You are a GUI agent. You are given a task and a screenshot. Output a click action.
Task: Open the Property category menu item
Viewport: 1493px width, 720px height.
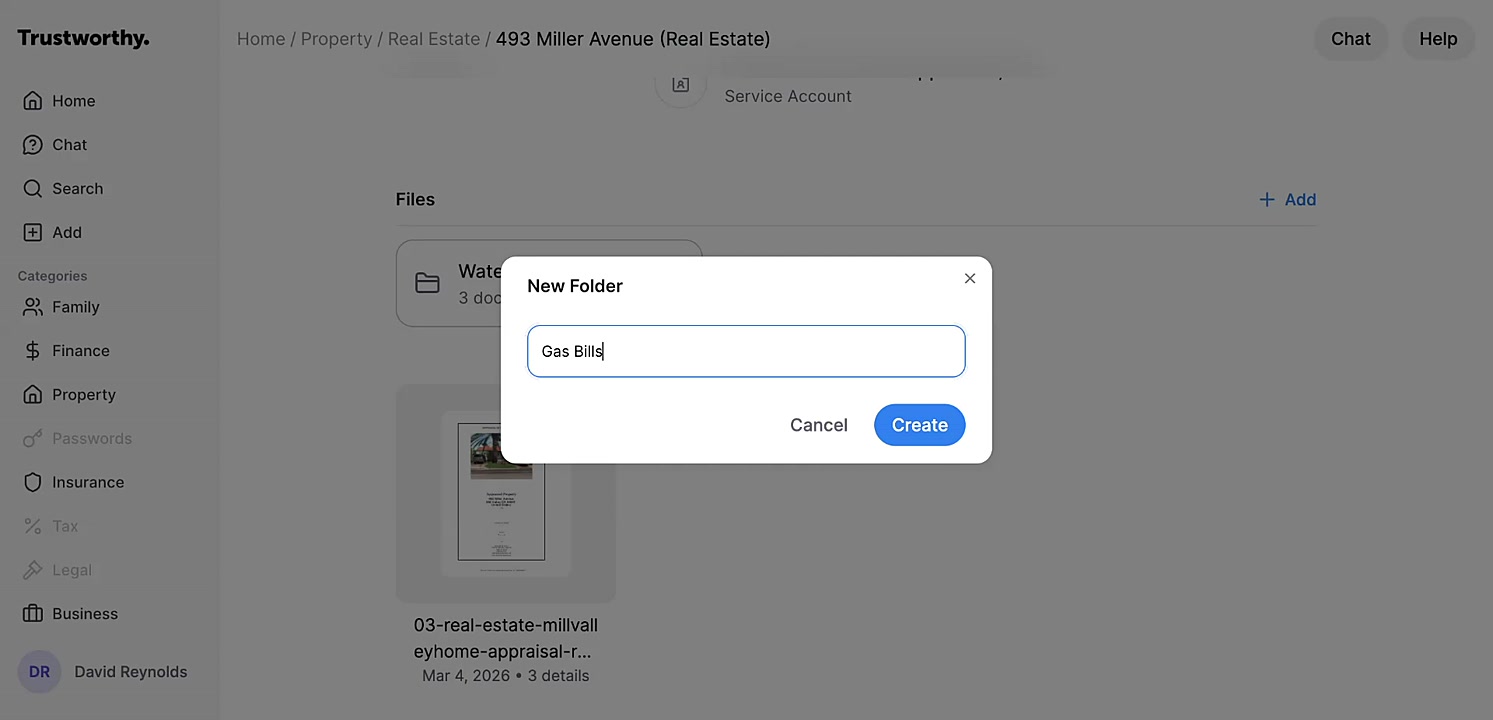click(x=83, y=395)
